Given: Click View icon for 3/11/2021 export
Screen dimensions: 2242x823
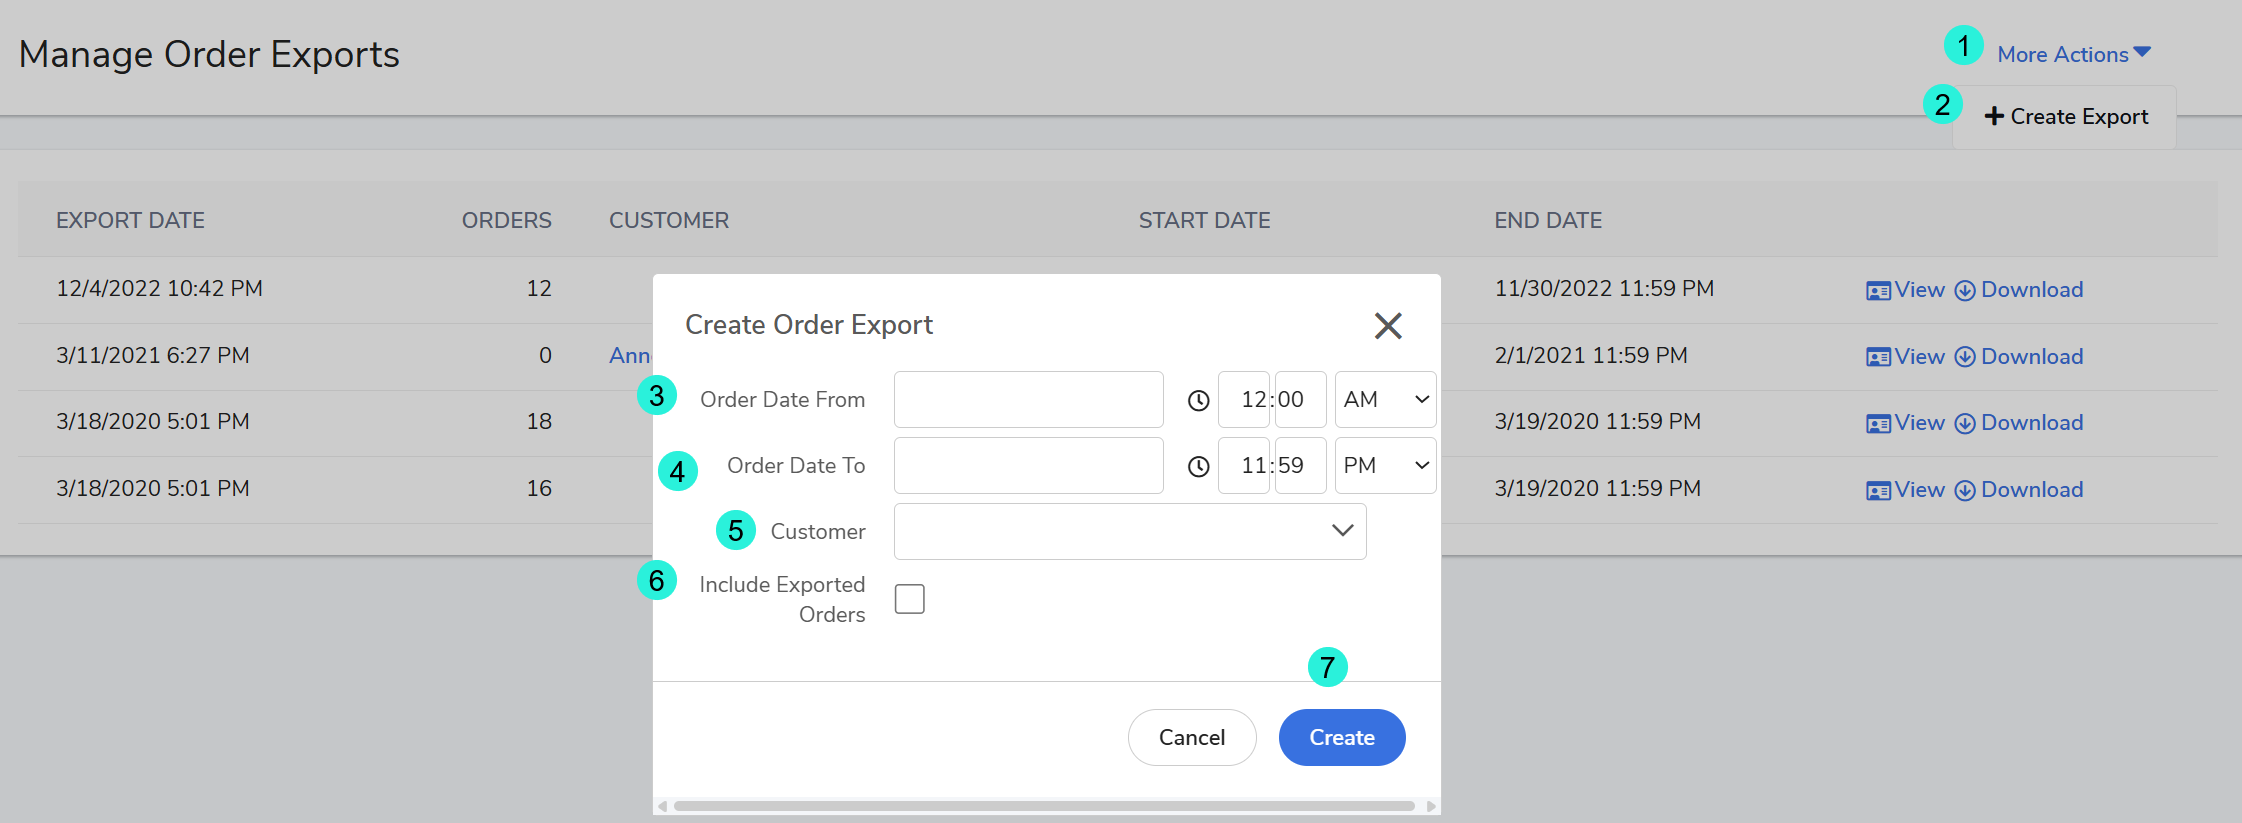Looking at the screenshot, I should point(1877,358).
